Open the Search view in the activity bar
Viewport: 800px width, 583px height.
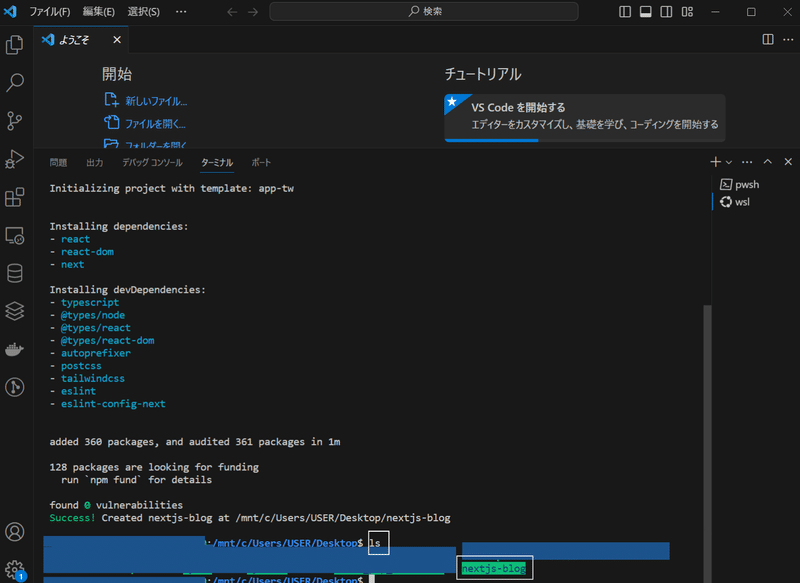(14, 83)
